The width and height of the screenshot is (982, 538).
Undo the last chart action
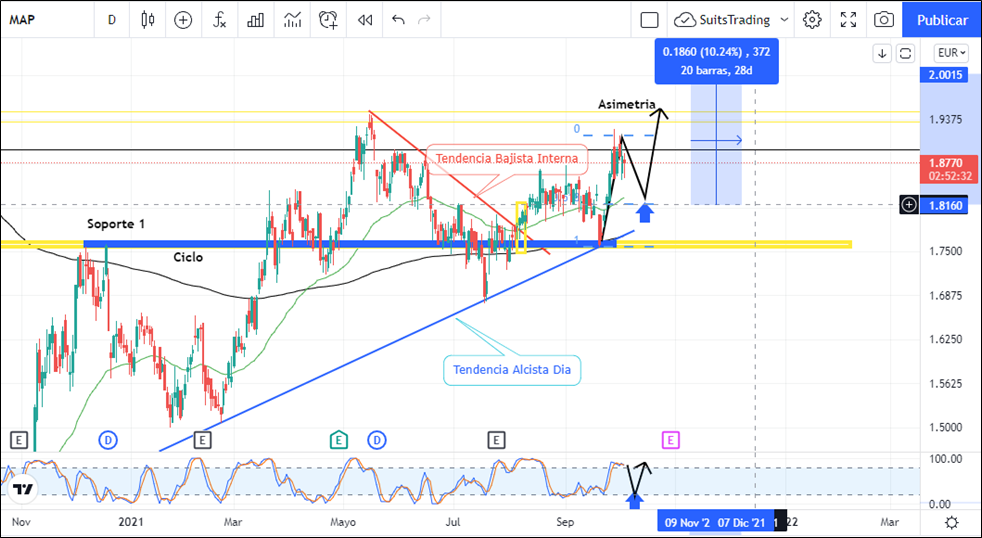click(x=398, y=19)
